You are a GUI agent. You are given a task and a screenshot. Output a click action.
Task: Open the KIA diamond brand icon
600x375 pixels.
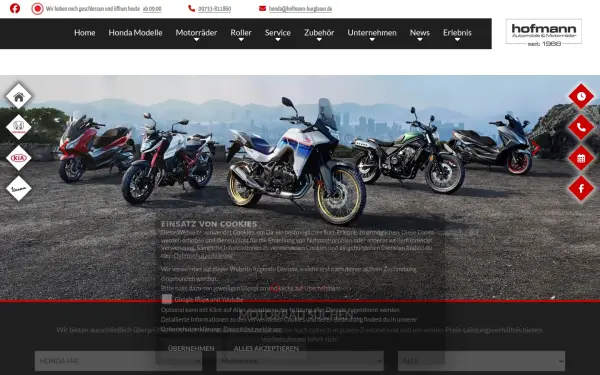pyautogui.click(x=18, y=158)
